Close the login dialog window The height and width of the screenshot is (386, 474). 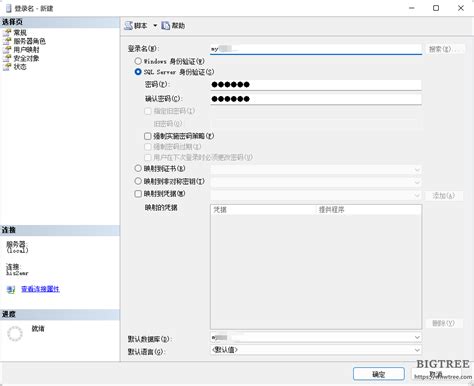(461, 8)
